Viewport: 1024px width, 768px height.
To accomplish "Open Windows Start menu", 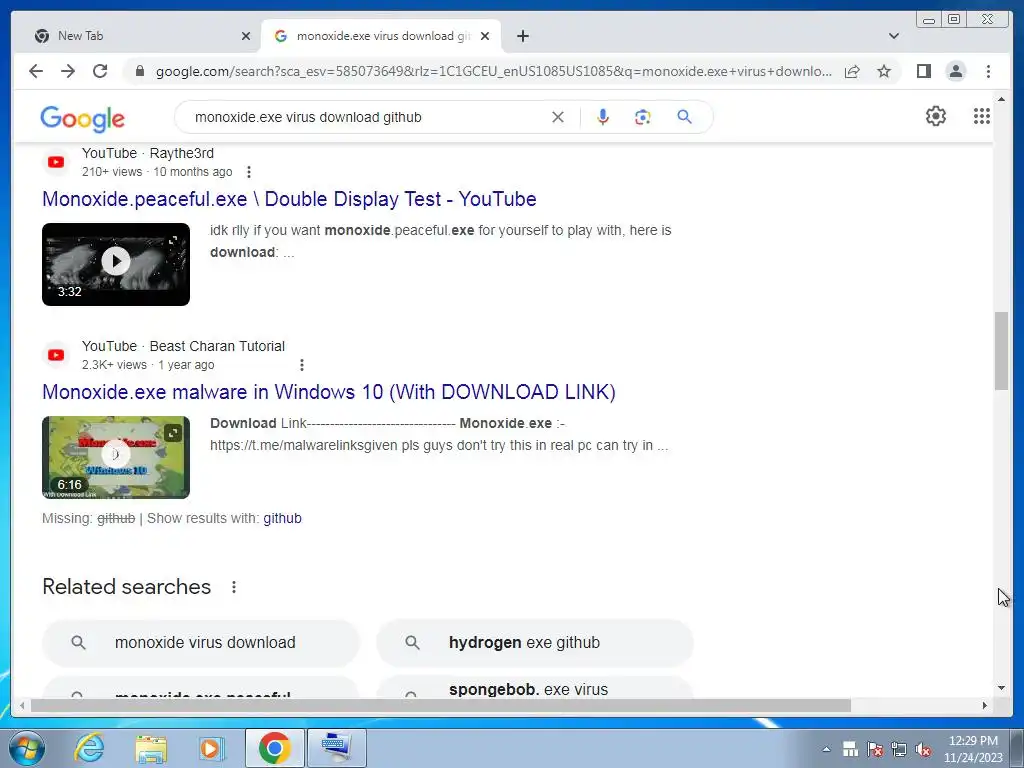I will 26,748.
